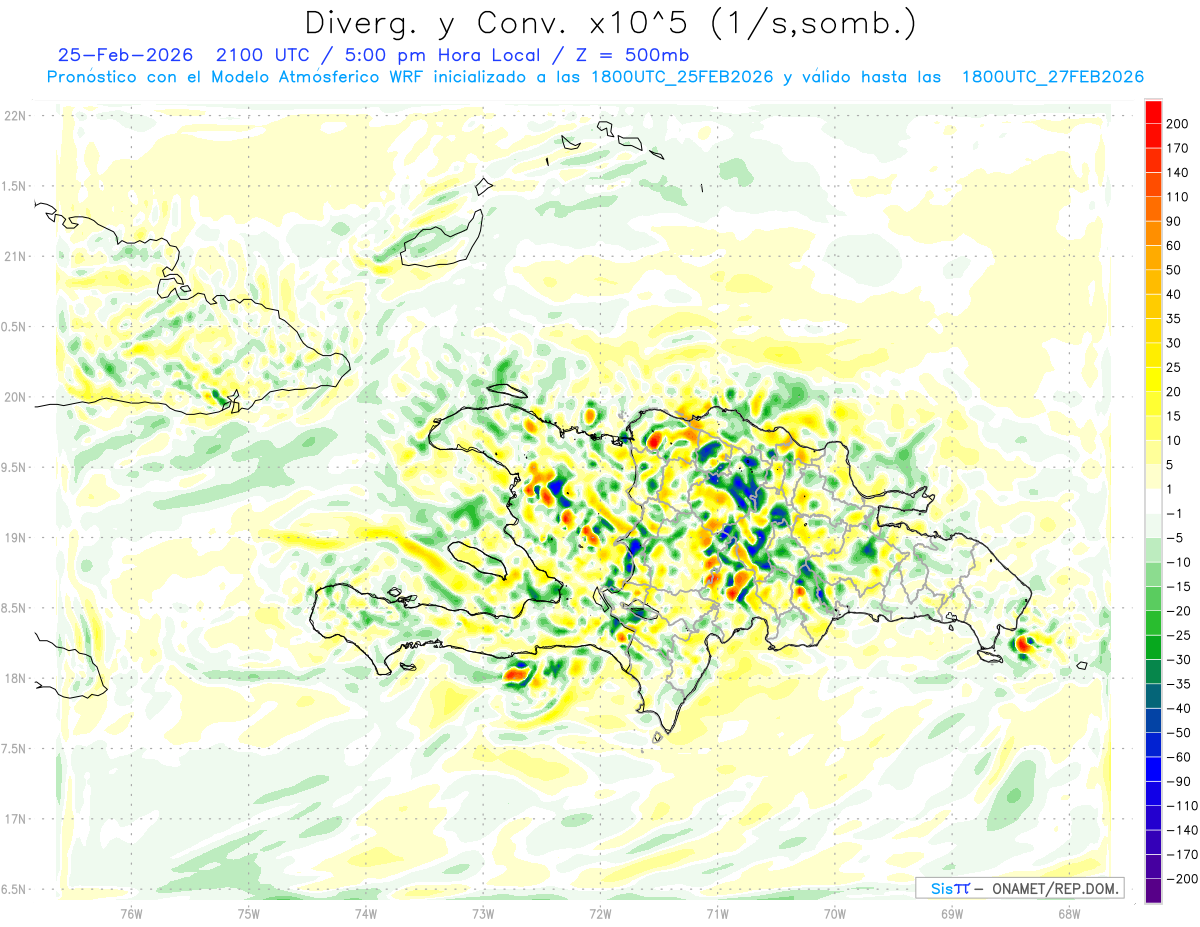The width and height of the screenshot is (1200, 927).
Task: Click the 70W longitude axis label
Action: click(x=835, y=913)
